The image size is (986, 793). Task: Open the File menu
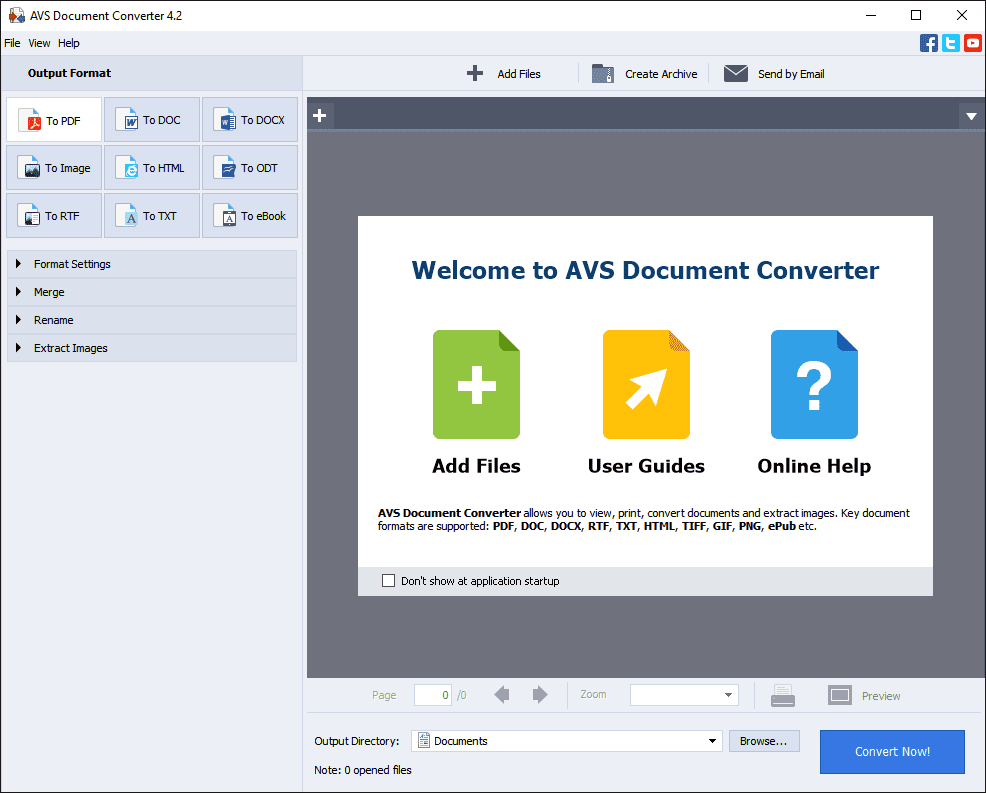pyautogui.click(x=12, y=43)
